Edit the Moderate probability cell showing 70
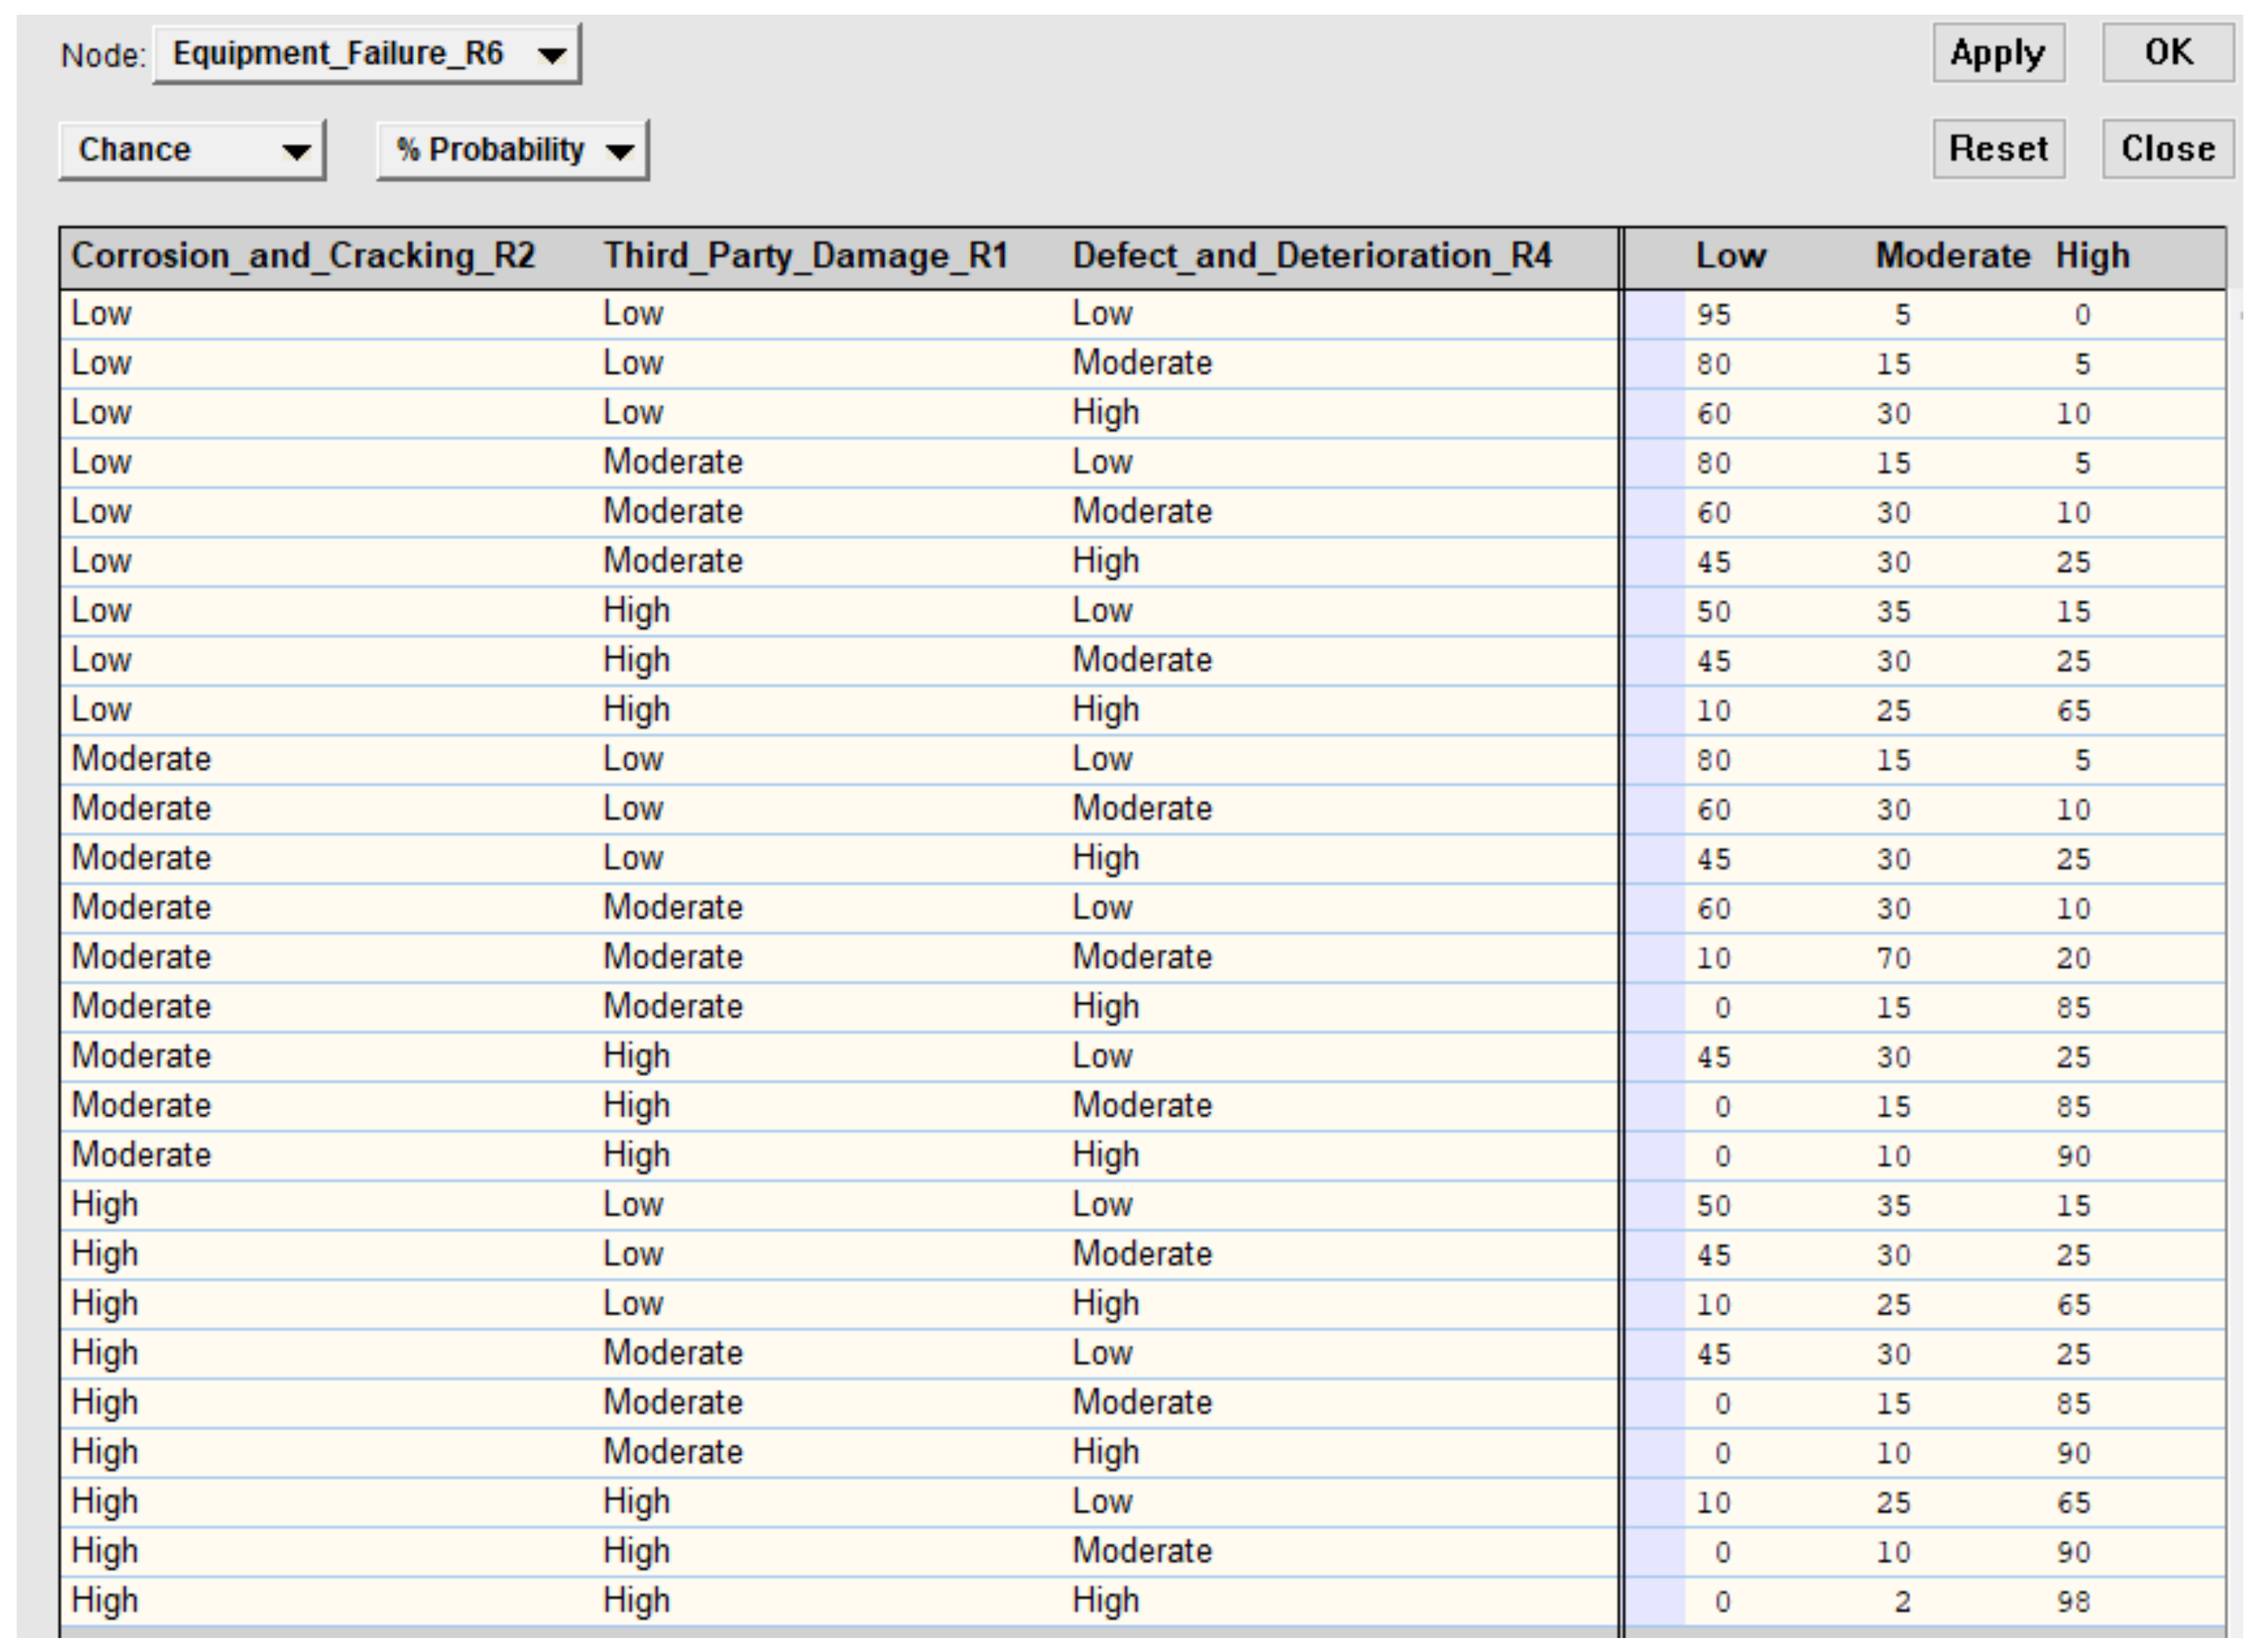 [x=1893, y=958]
